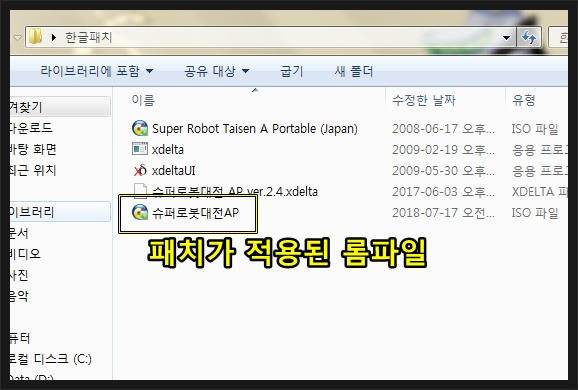This screenshot has height=390, width=578.
Task: Select Computer (컴퓨터) in the navigation pane
Action: (x=20, y=338)
